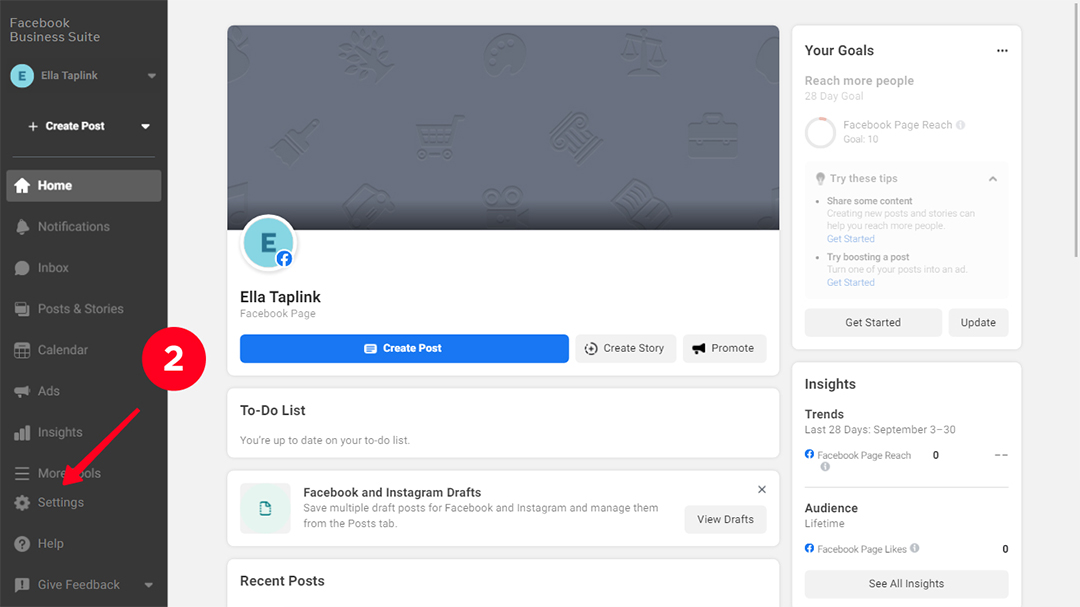Viewport: 1080px width, 607px height.
Task: Click the Settings gear icon
Action: tap(22, 503)
